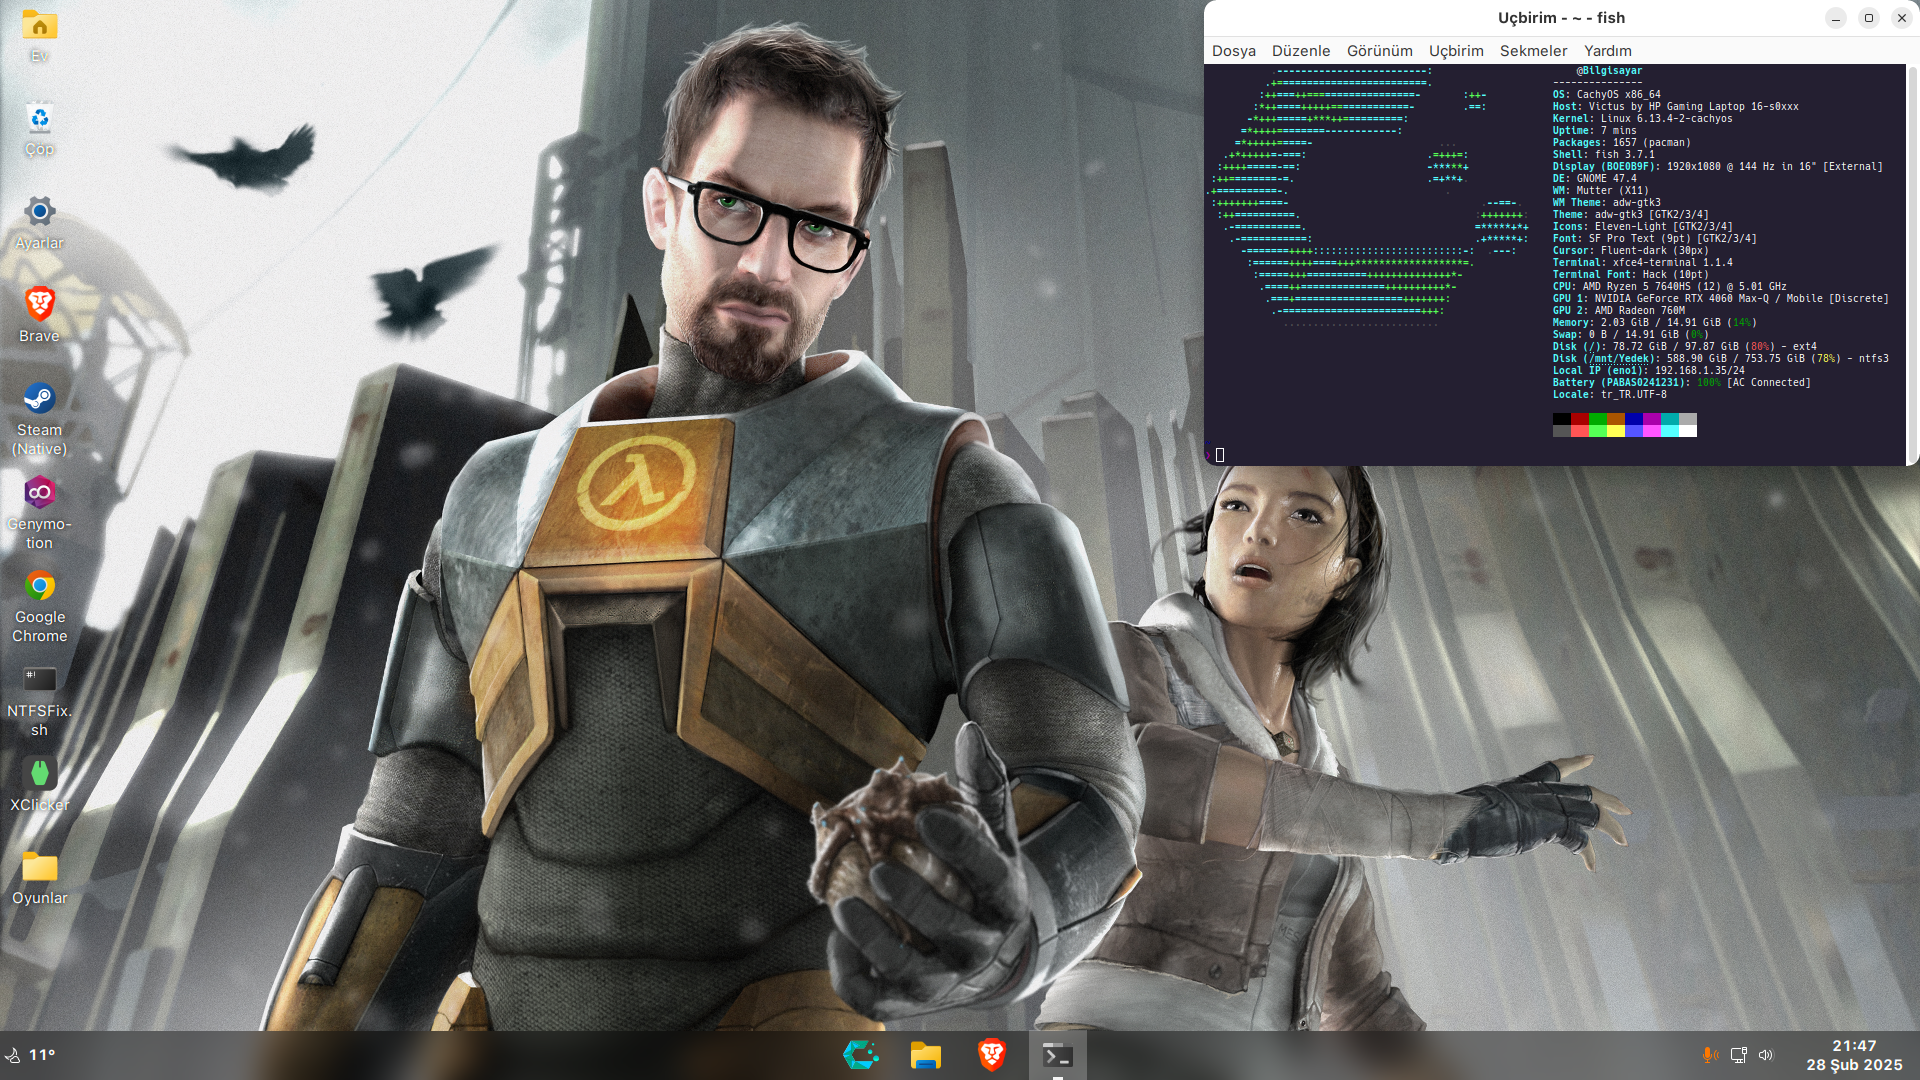The height and width of the screenshot is (1080, 1920).
Task: Click the 'WM: Mutter (X11)' line
Action: pos(1601,191)
